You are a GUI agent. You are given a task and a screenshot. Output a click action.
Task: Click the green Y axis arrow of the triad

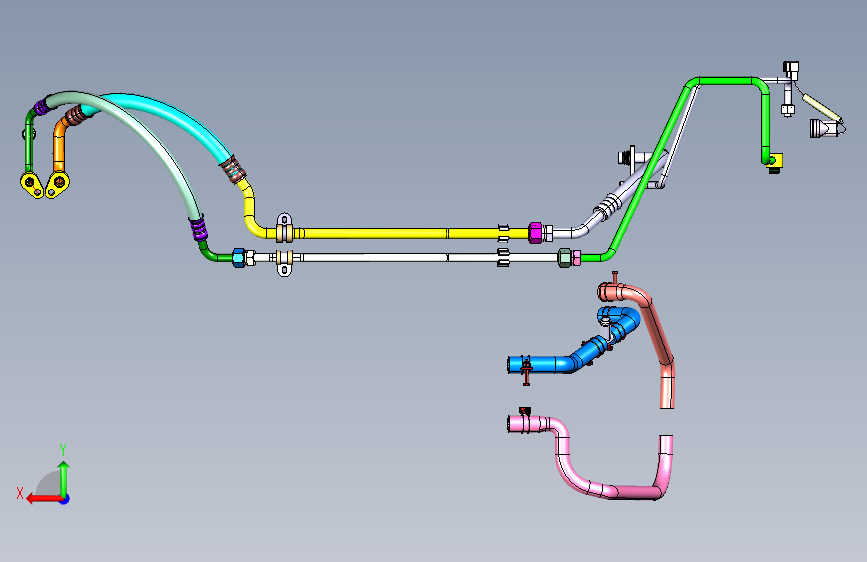tap(64, 478)
